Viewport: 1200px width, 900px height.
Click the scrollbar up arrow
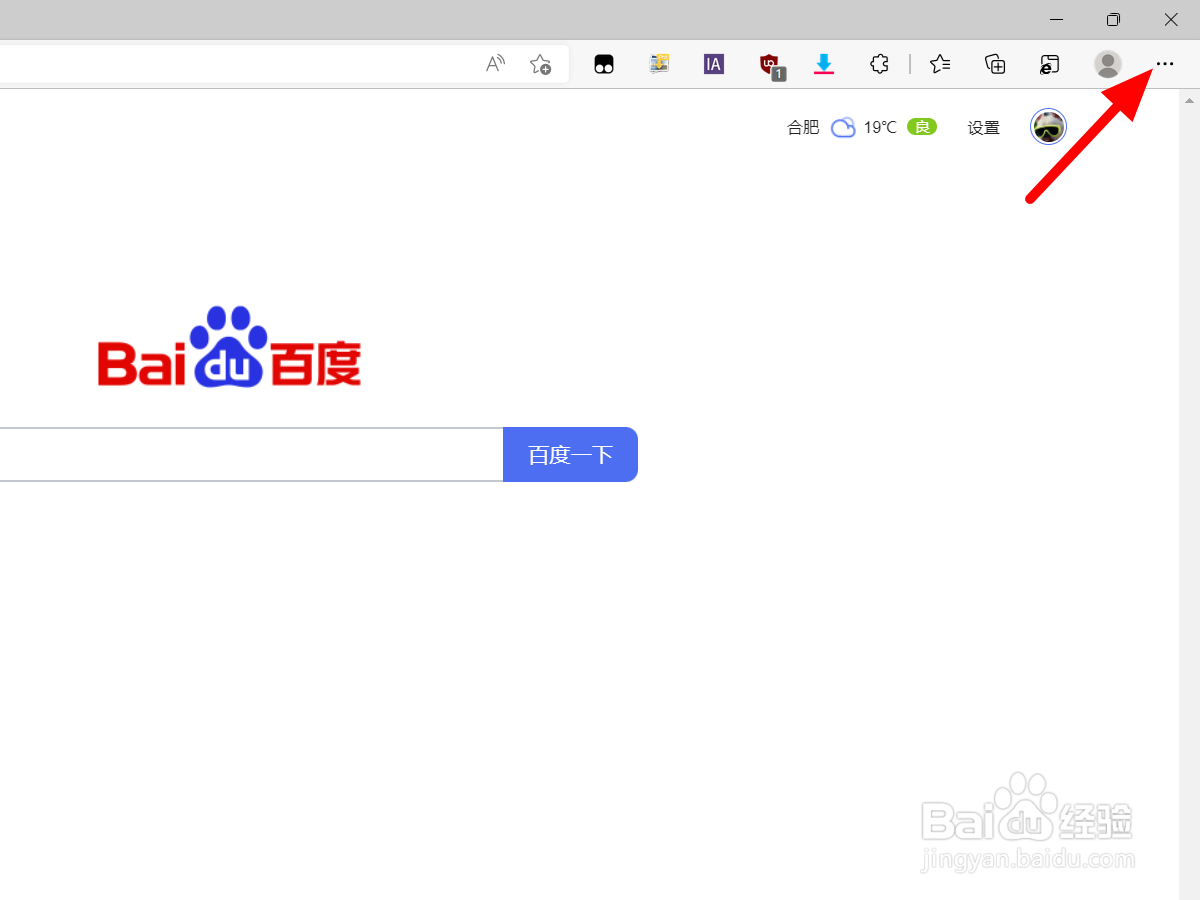(x=1189, y=100)
